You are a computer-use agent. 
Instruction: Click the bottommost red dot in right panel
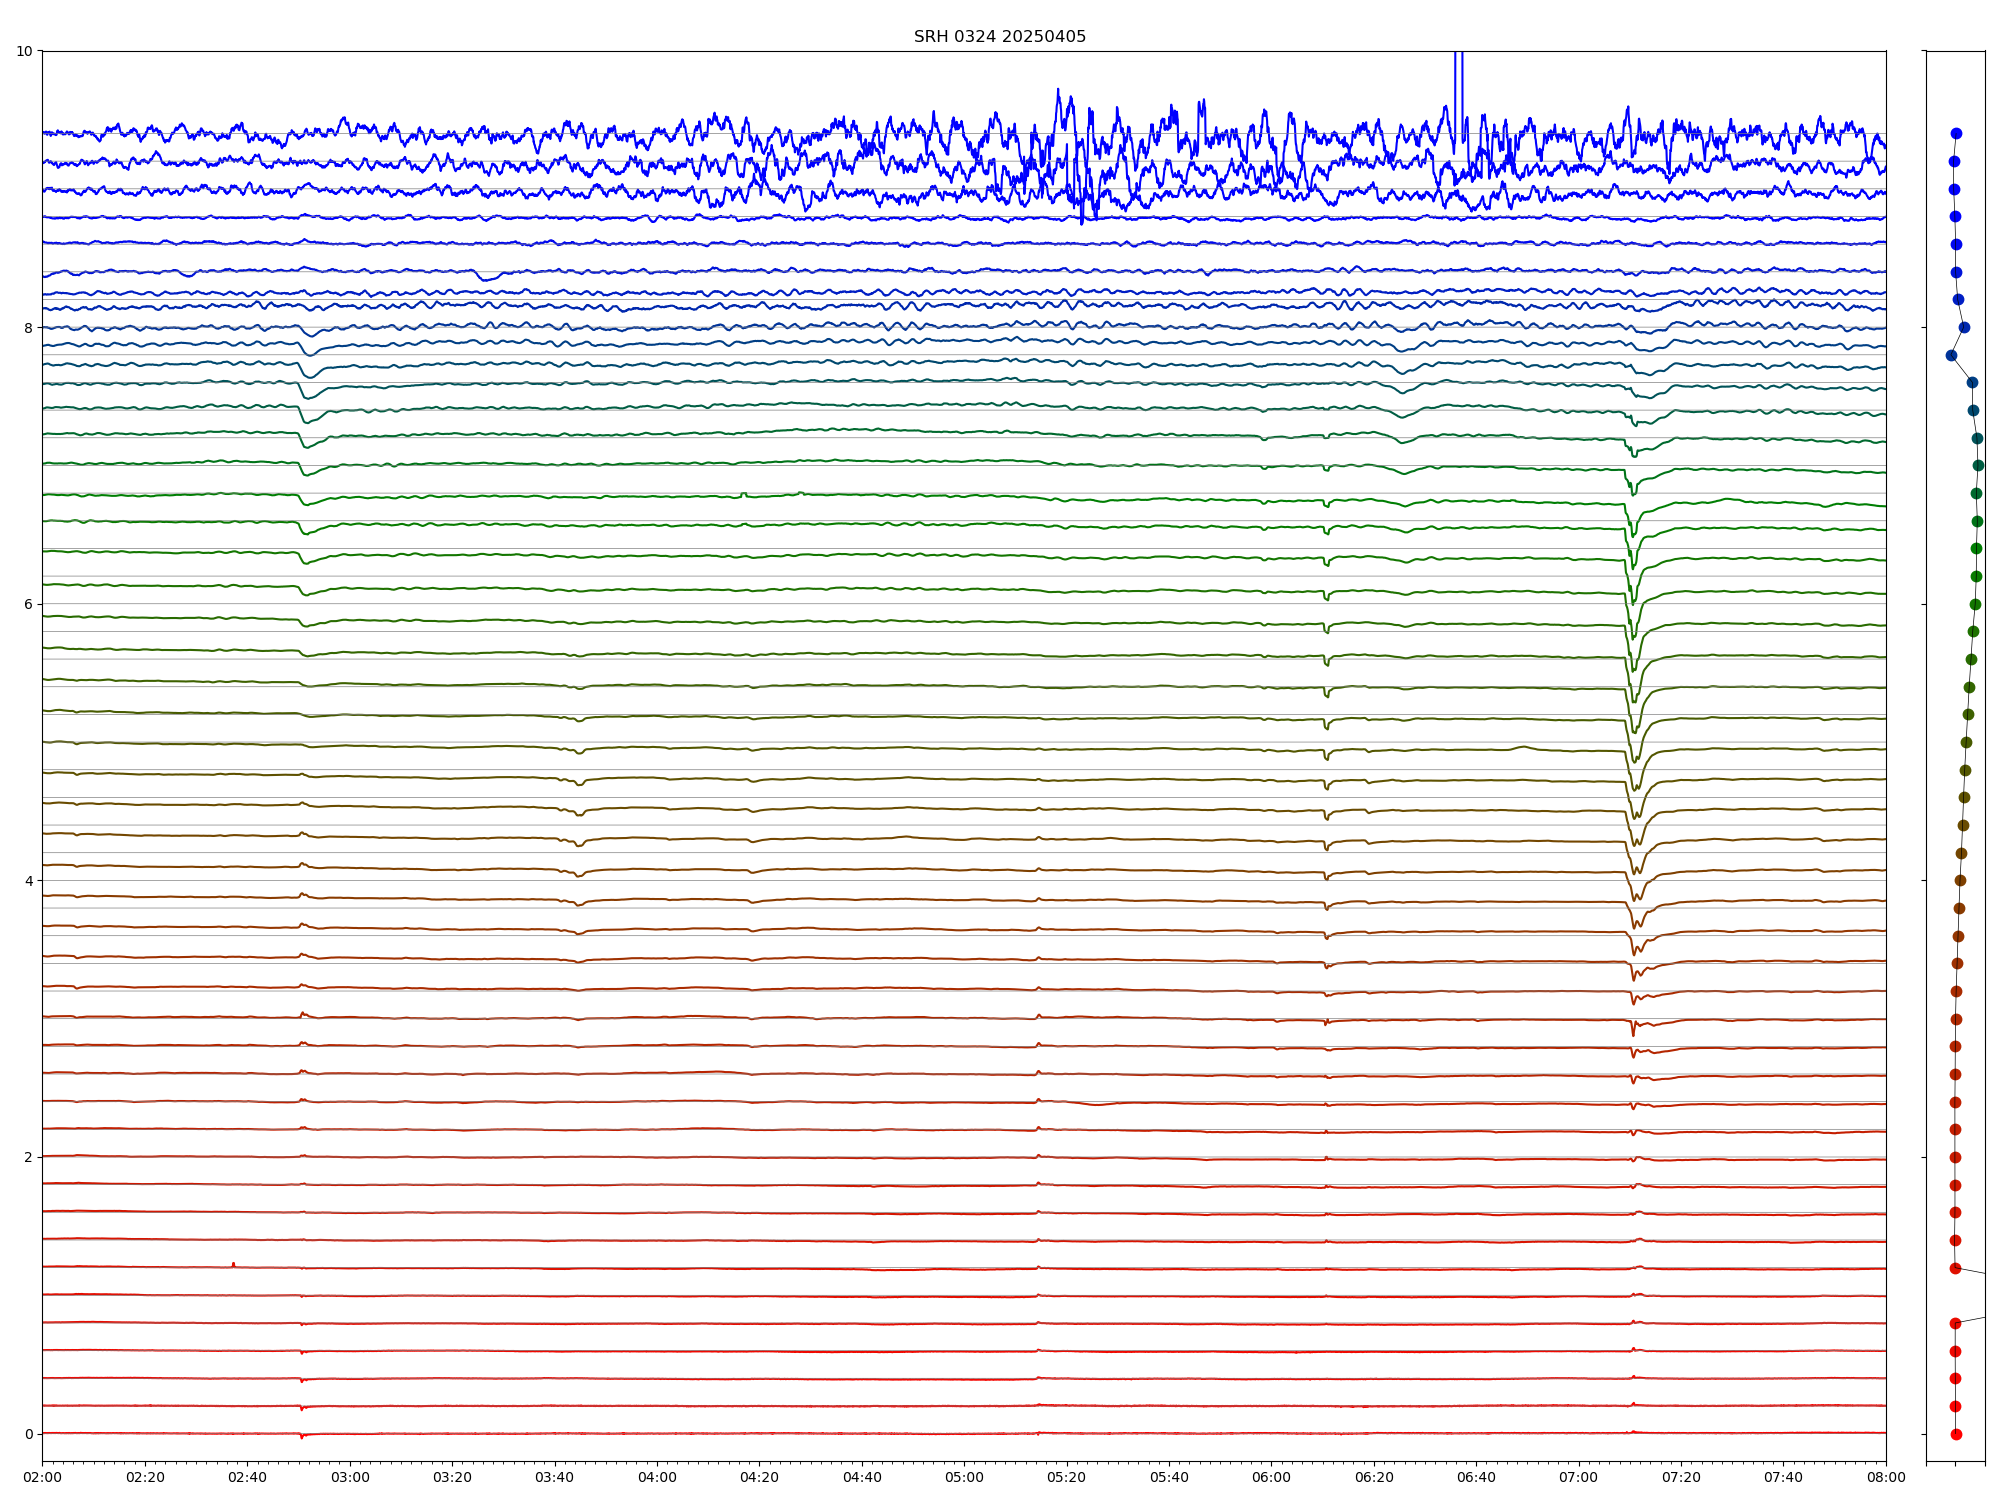[1956, 1434]
